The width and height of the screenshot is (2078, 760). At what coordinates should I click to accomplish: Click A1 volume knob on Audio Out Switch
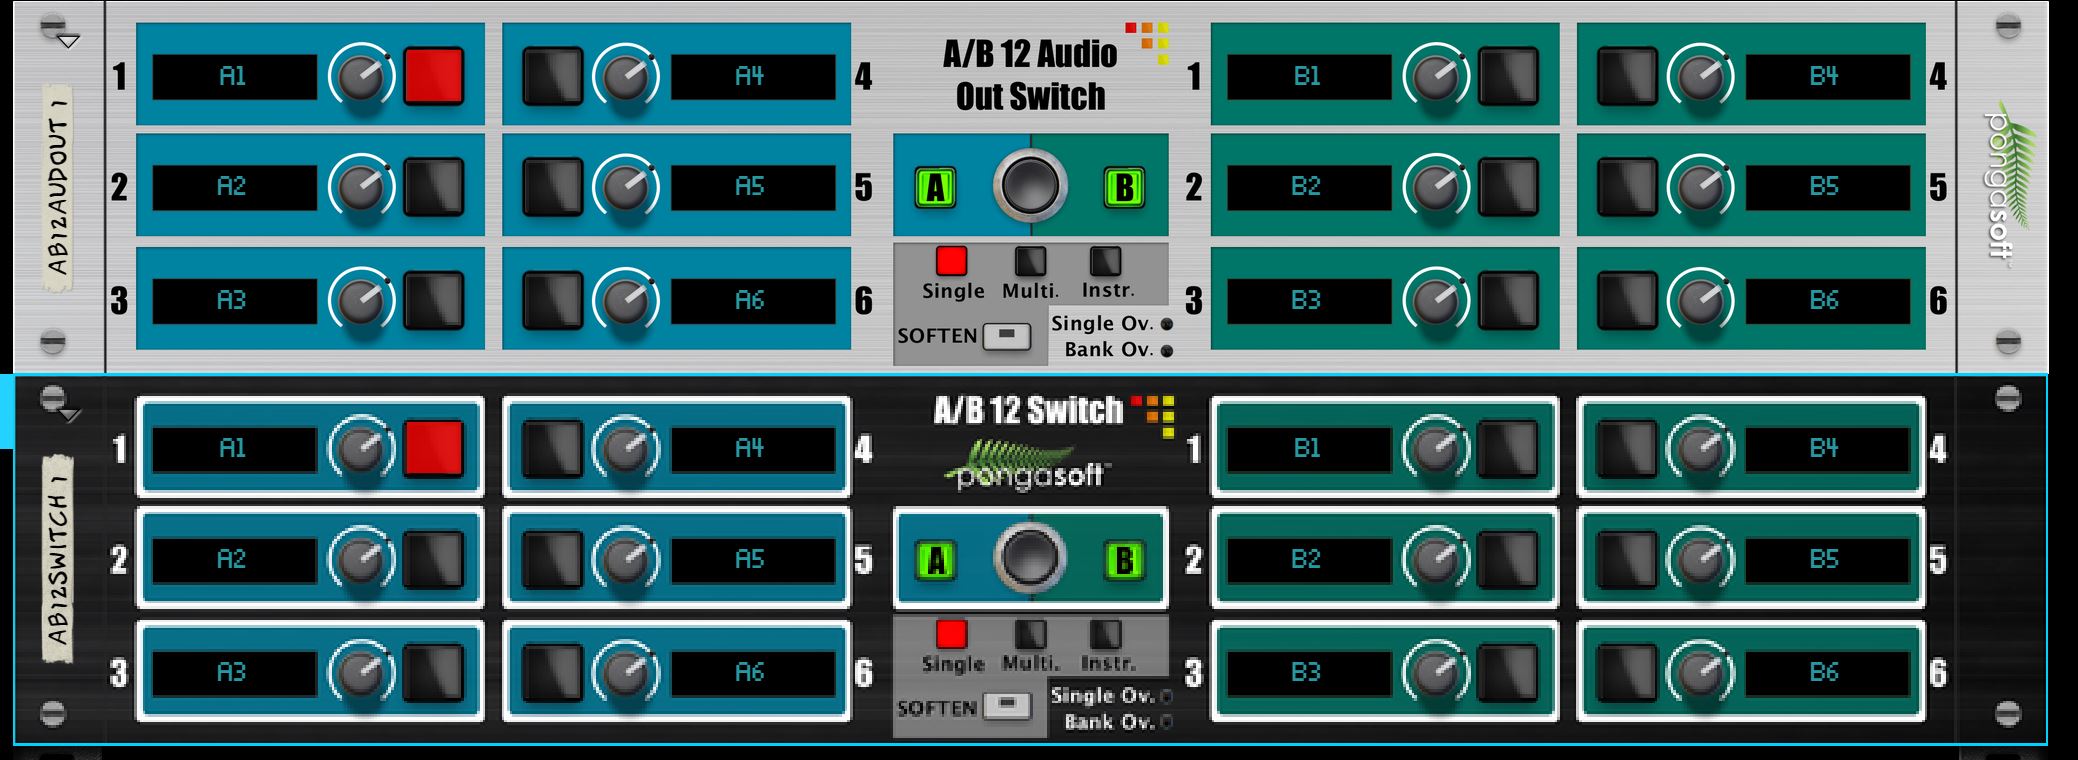(361, 76)
